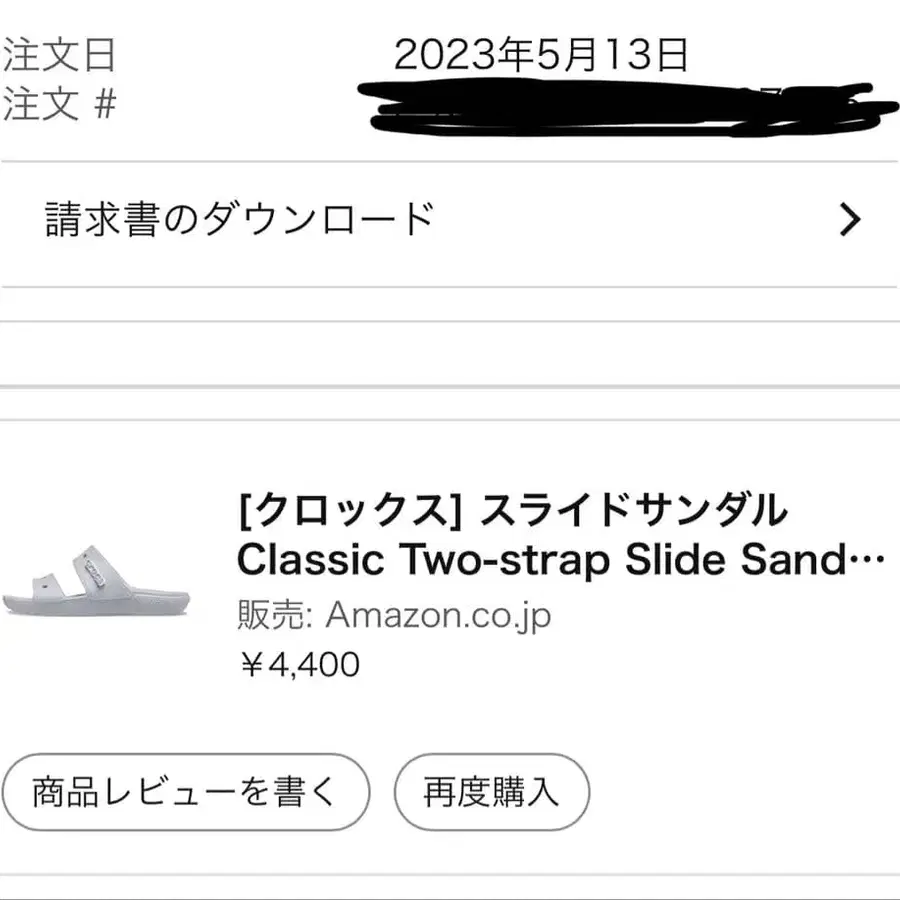Tap the Amazon.co.jp seller name
Image resolution: width=900 pixels, height=900 pixels.
pos(437,616)
